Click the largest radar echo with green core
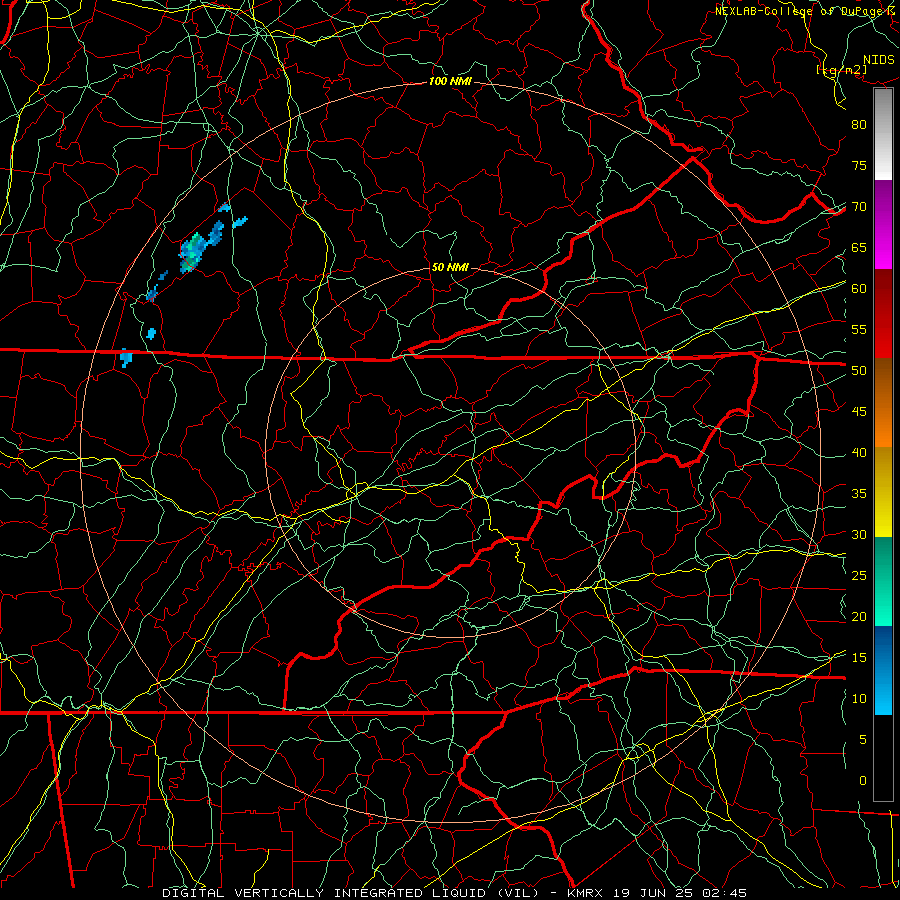 click(193, 251)
